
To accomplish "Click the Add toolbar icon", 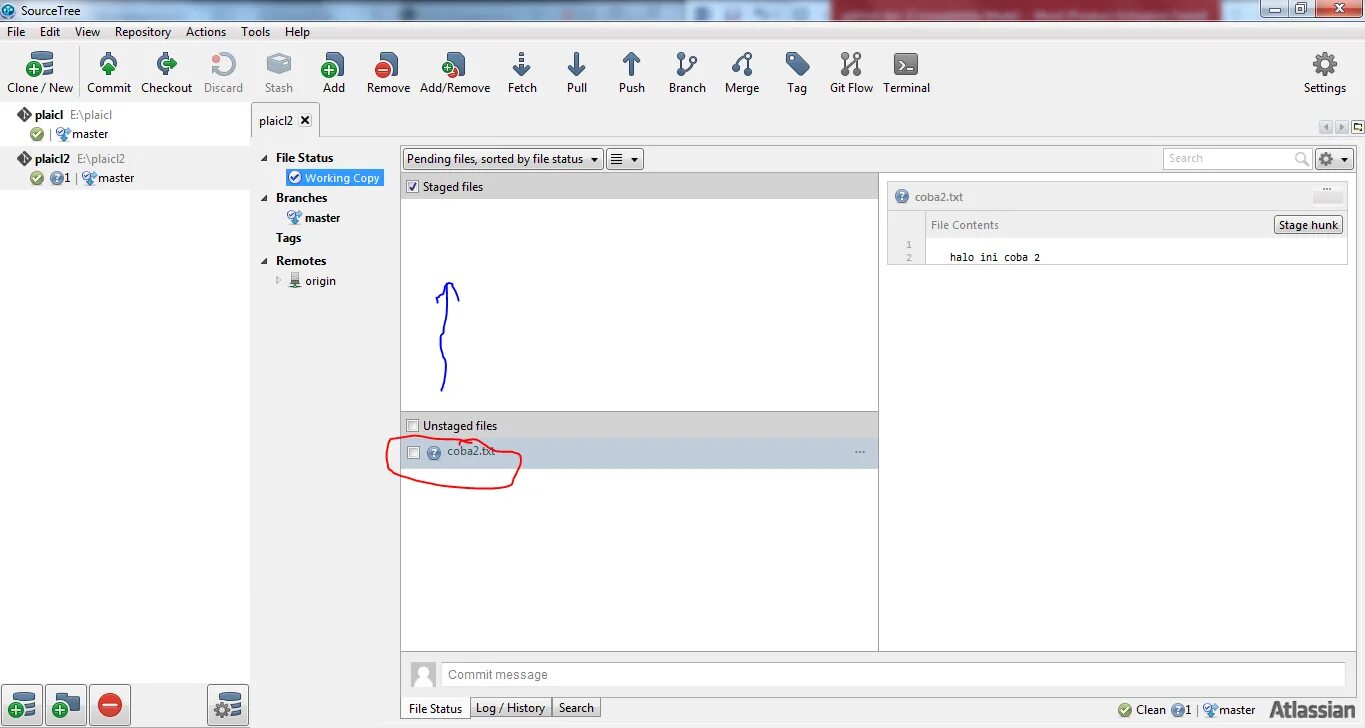I will (333, 72).
